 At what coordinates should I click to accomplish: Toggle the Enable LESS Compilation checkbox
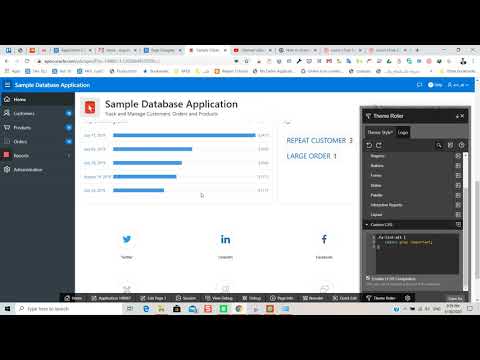(x=368, y=278)
